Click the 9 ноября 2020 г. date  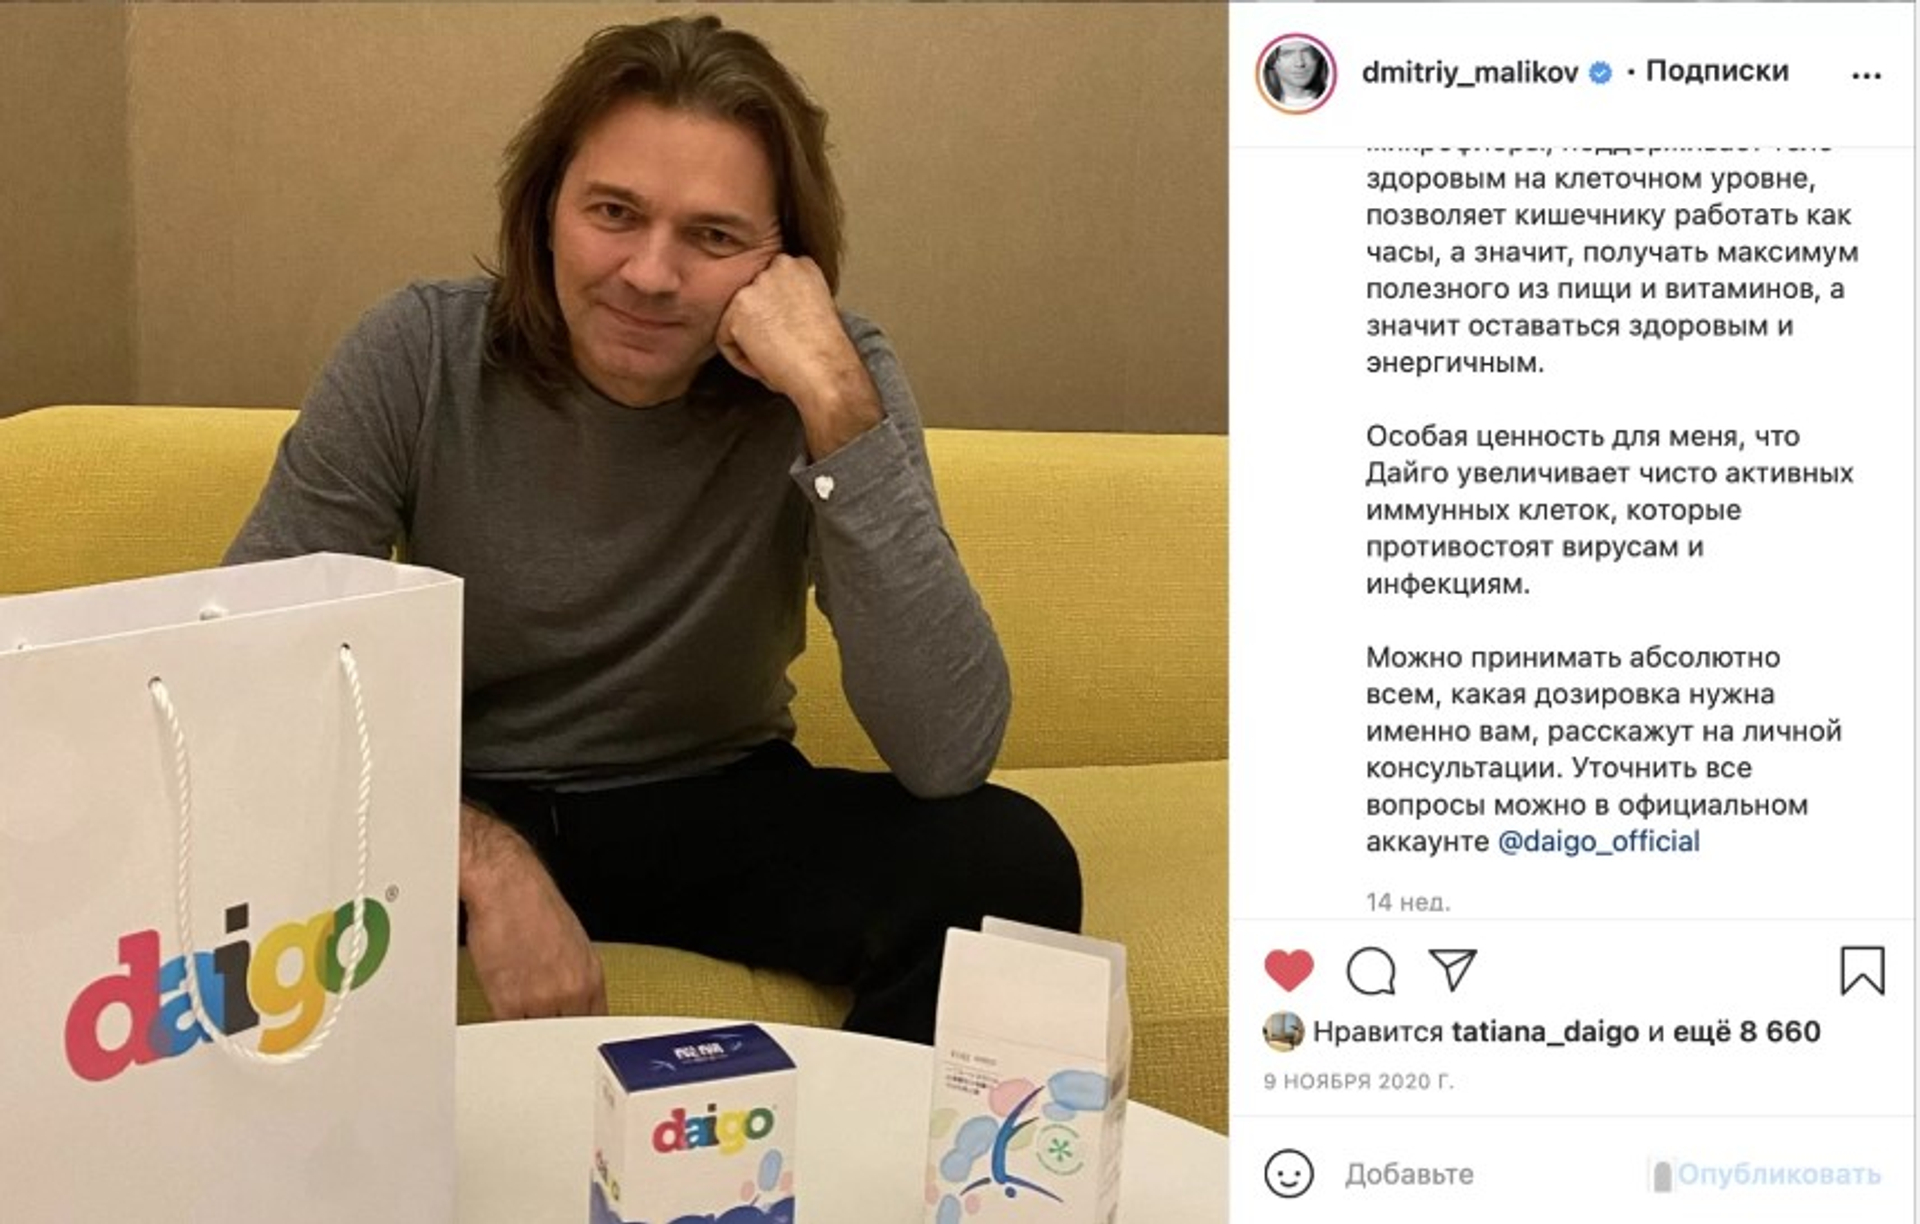(1359, 1081)
